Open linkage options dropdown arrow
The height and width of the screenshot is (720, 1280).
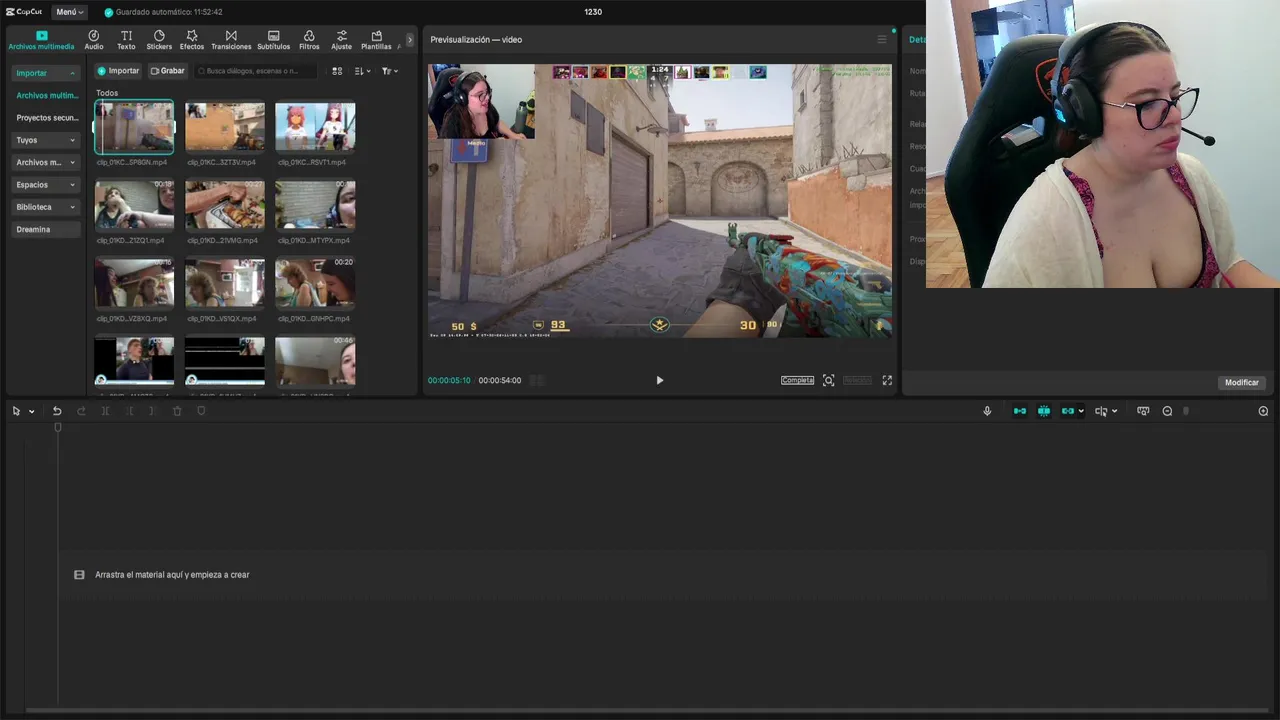click(x=1081, y=411)
